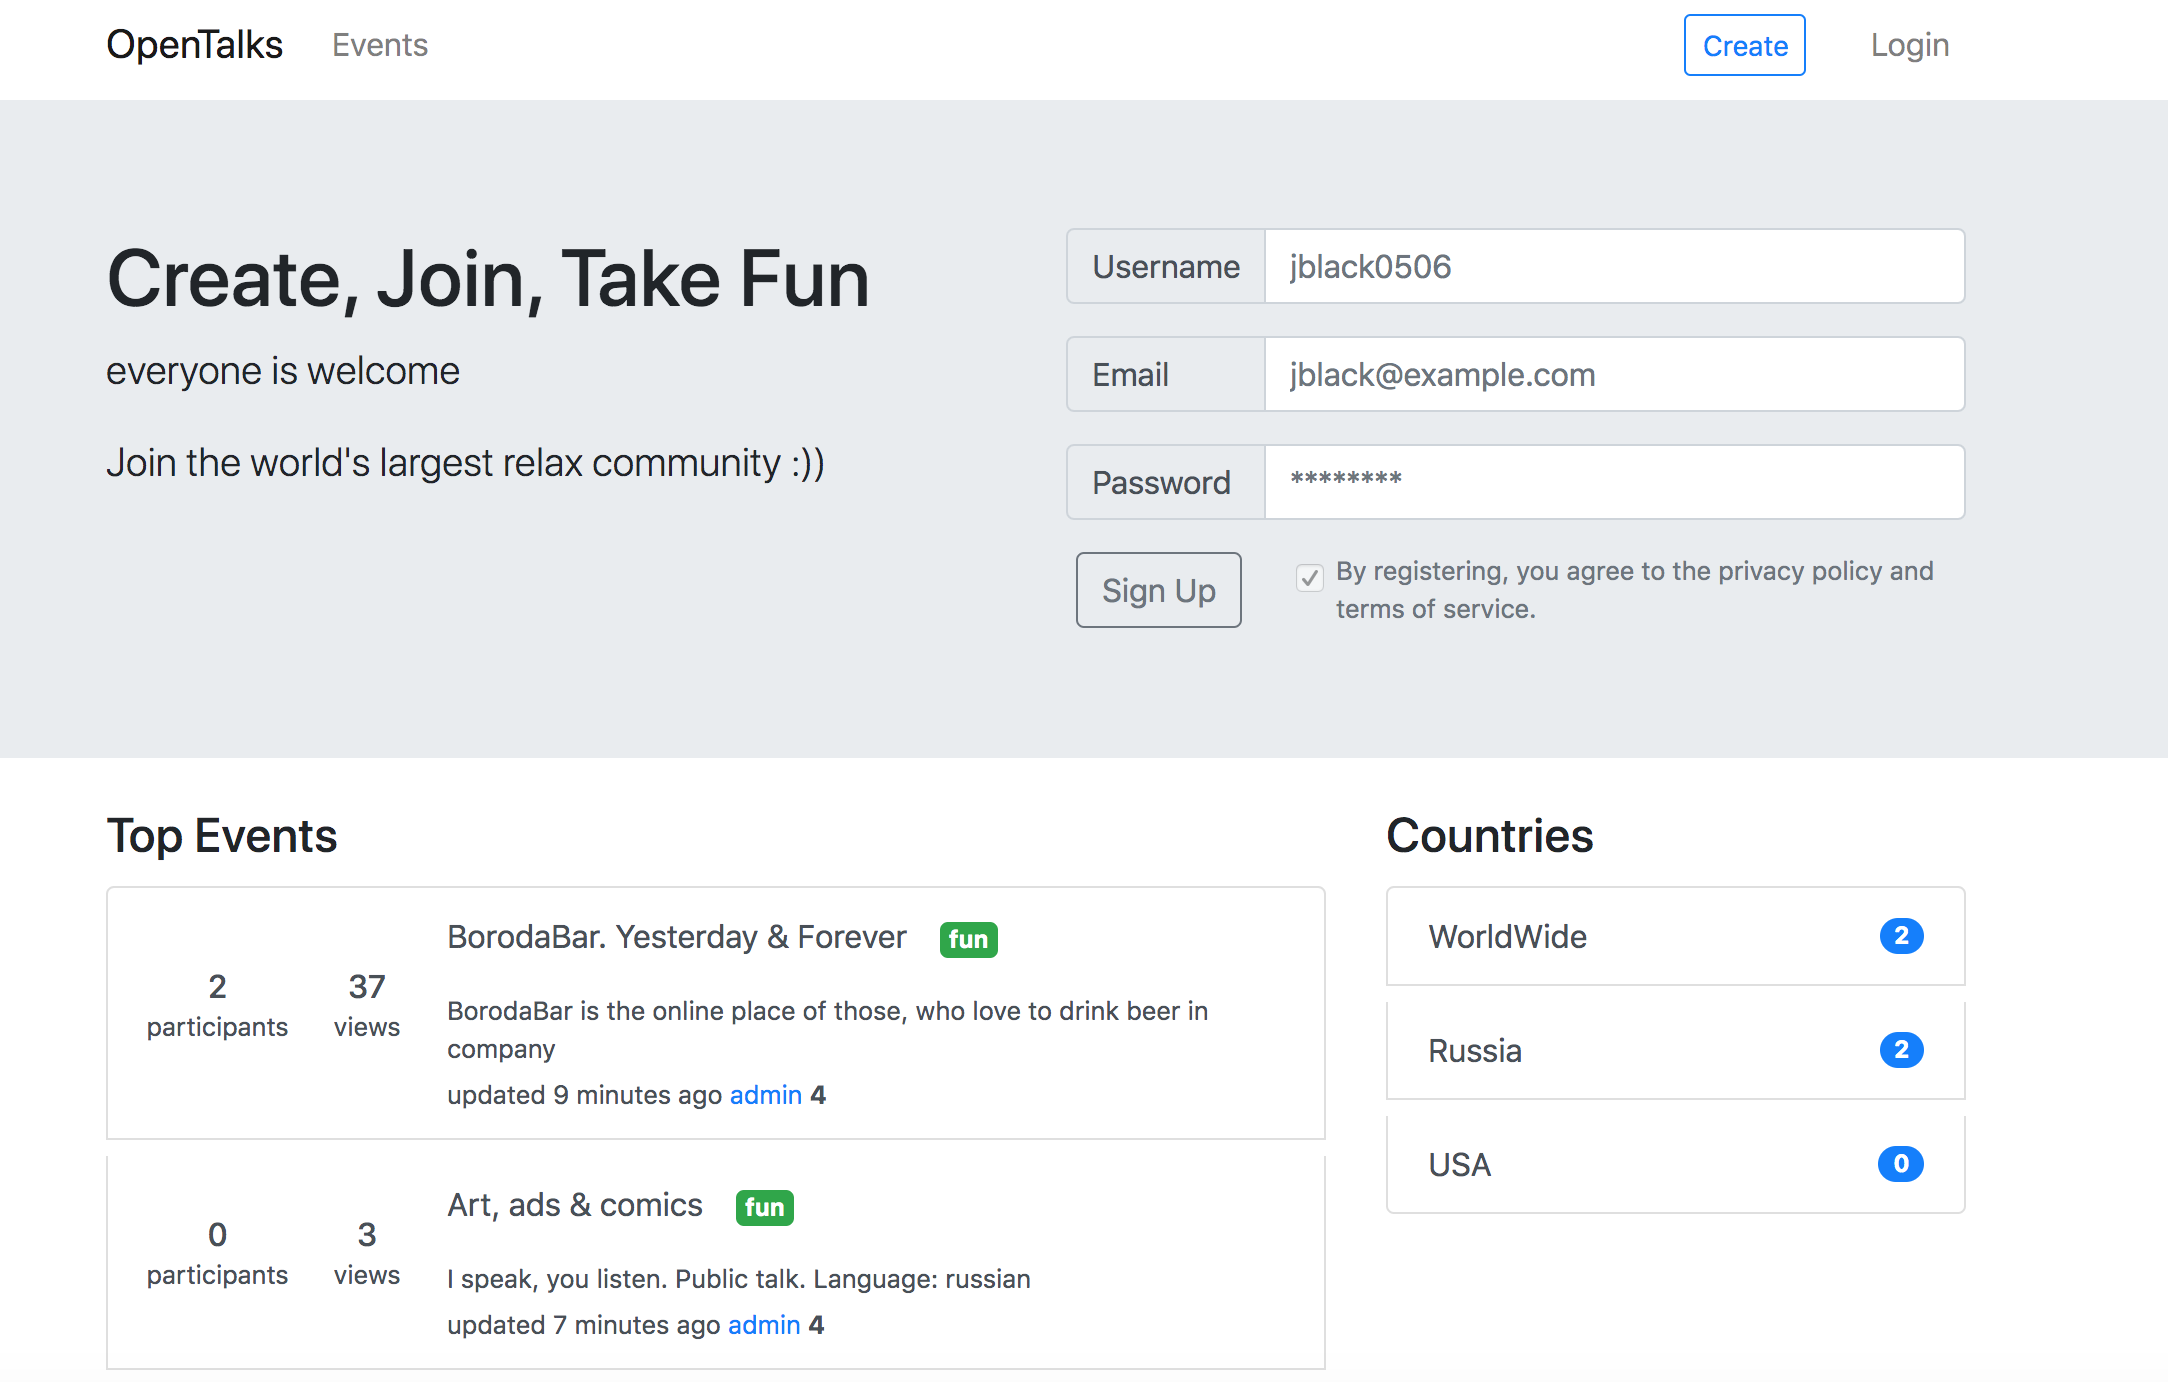
Task: Focus the Username input field
Action: 1613,267
